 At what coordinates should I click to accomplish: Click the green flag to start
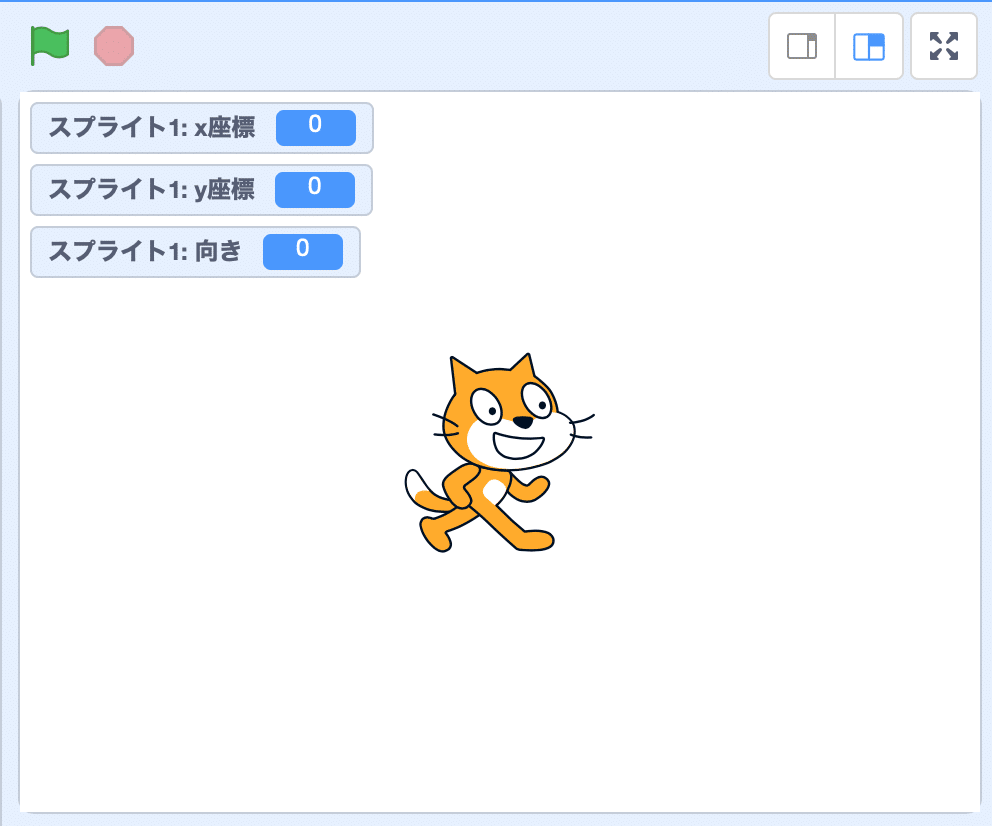[x=50, y=46]
